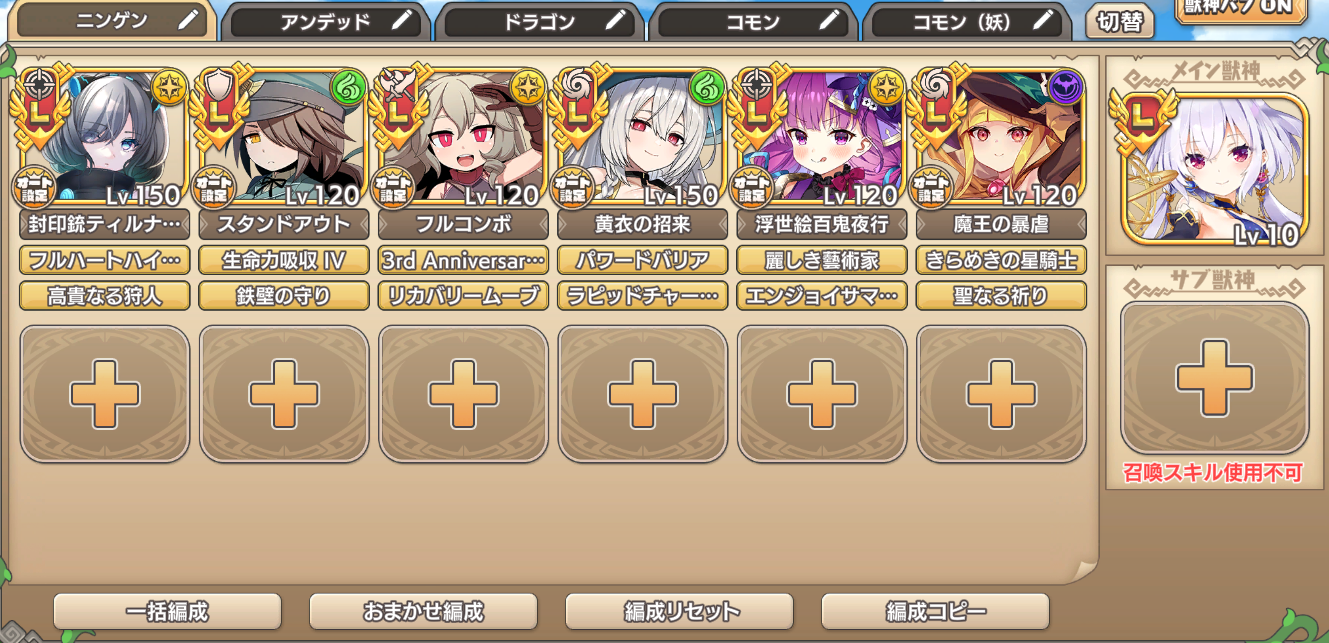This screenshot has height=643, width=1329.
Task: Click the pencil icon on コモン（妖） tab
Action: [x=1044, y=21]
